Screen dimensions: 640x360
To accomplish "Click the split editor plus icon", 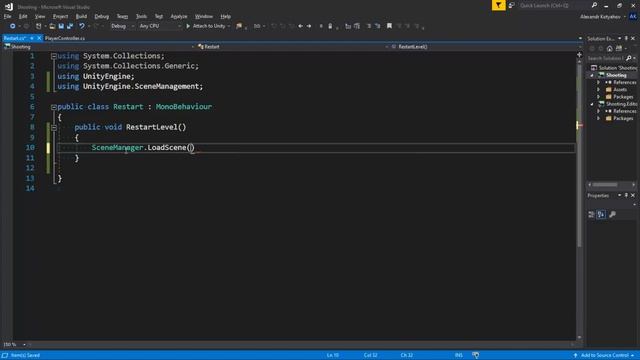I will (x=579, y=55).
